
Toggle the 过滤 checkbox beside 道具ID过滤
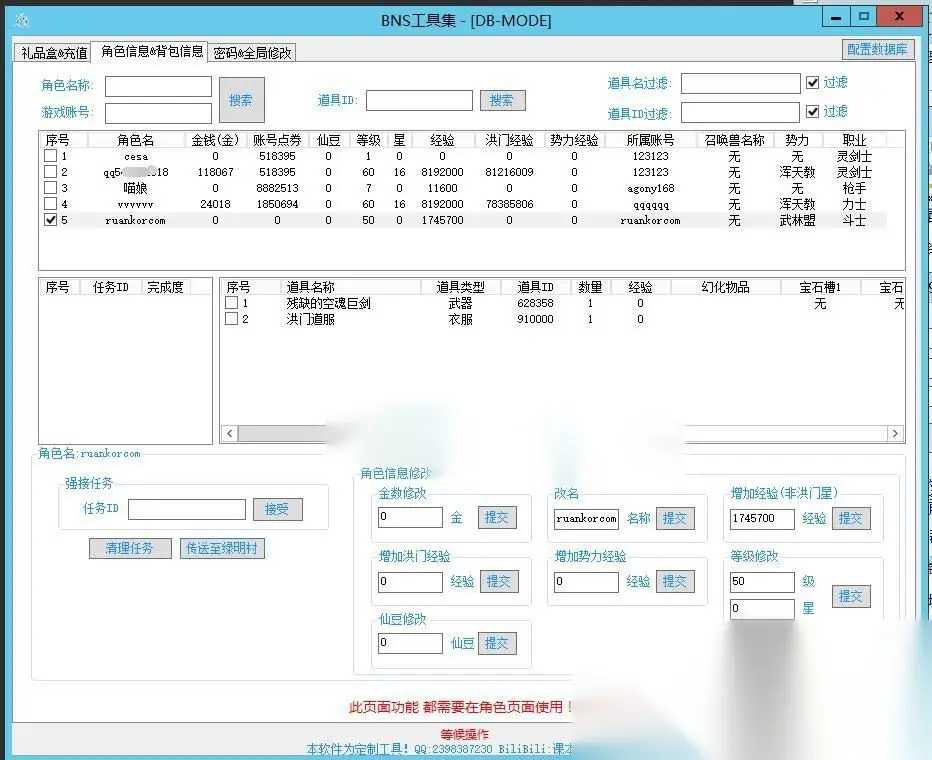[813, 111]
